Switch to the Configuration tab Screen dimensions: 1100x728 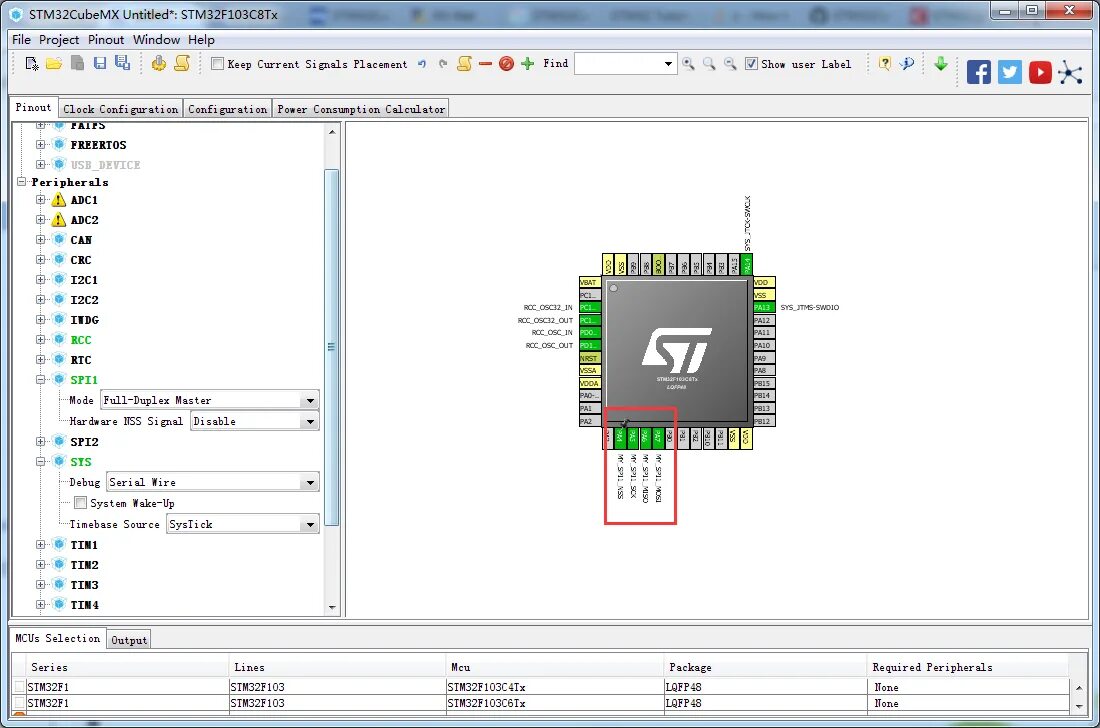227,109
